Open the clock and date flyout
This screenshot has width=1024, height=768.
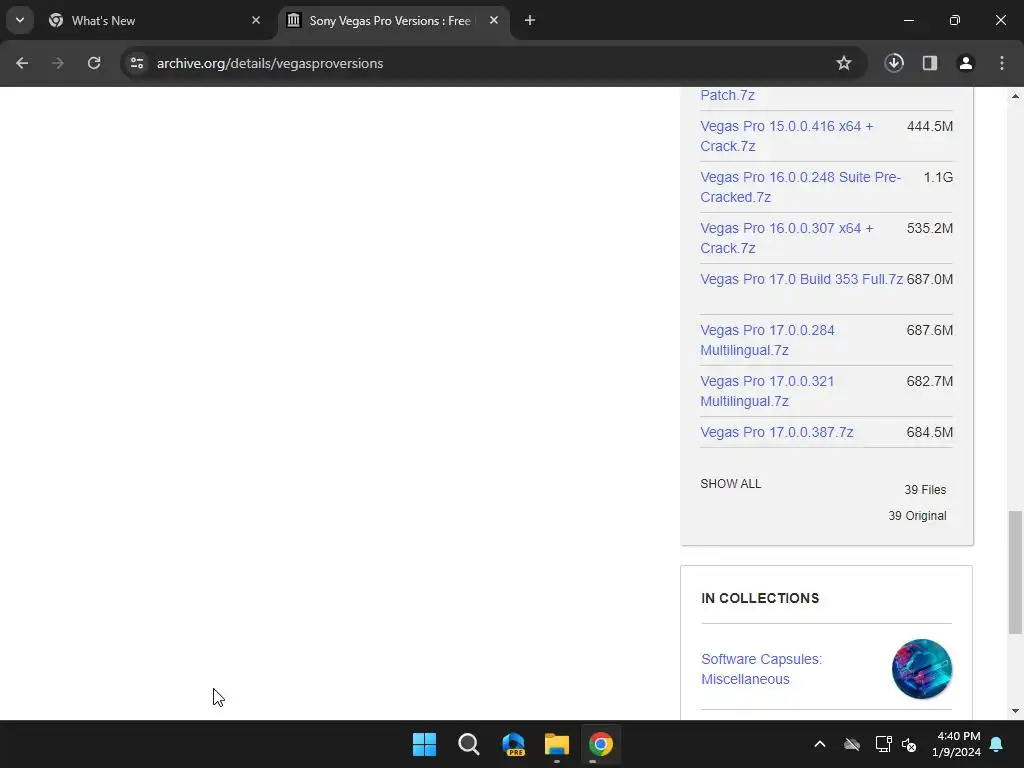click(957, 744)
